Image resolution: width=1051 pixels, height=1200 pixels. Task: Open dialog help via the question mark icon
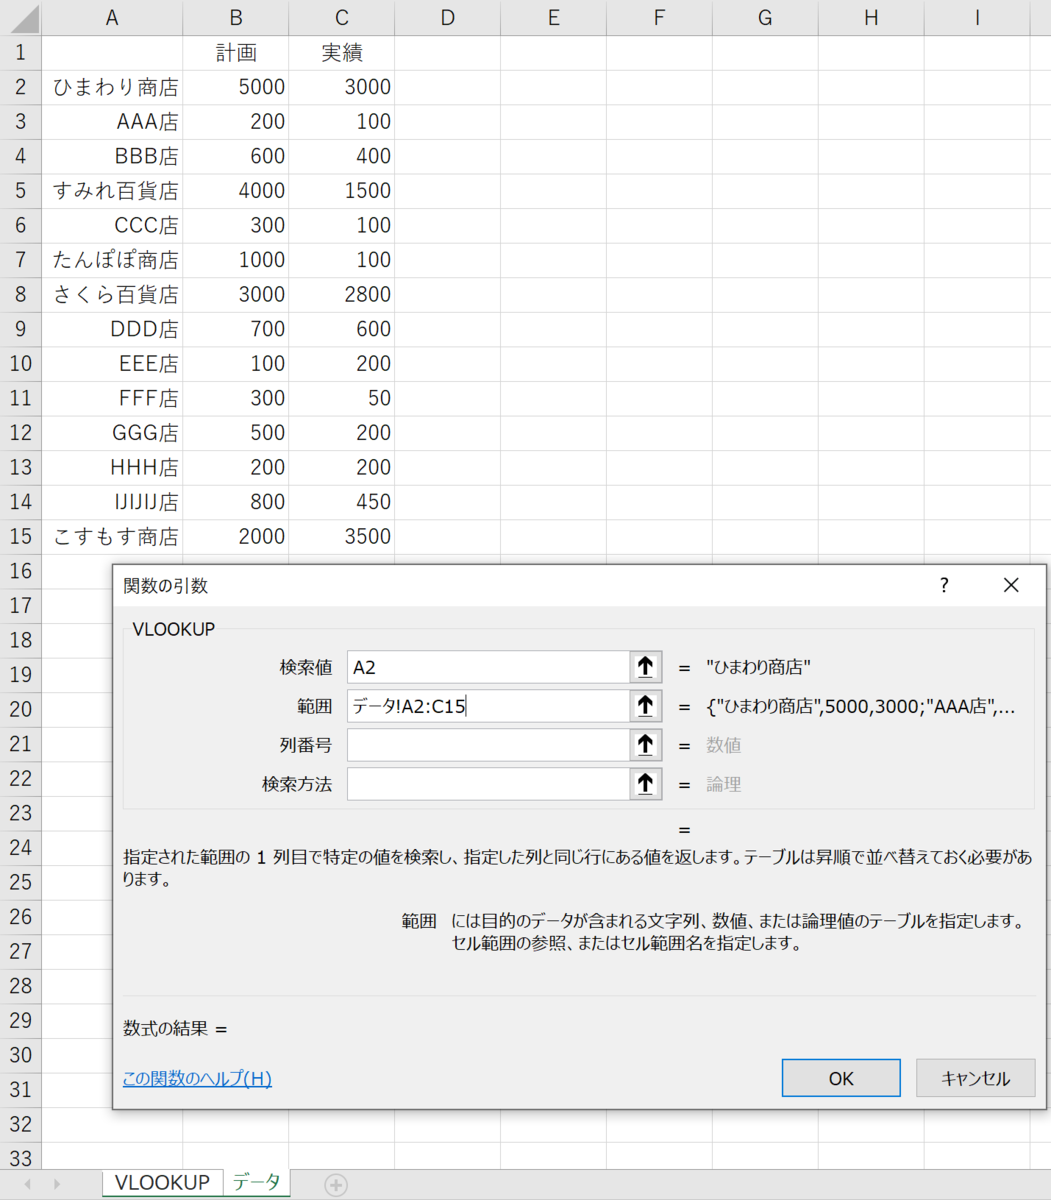pos(943,585)
